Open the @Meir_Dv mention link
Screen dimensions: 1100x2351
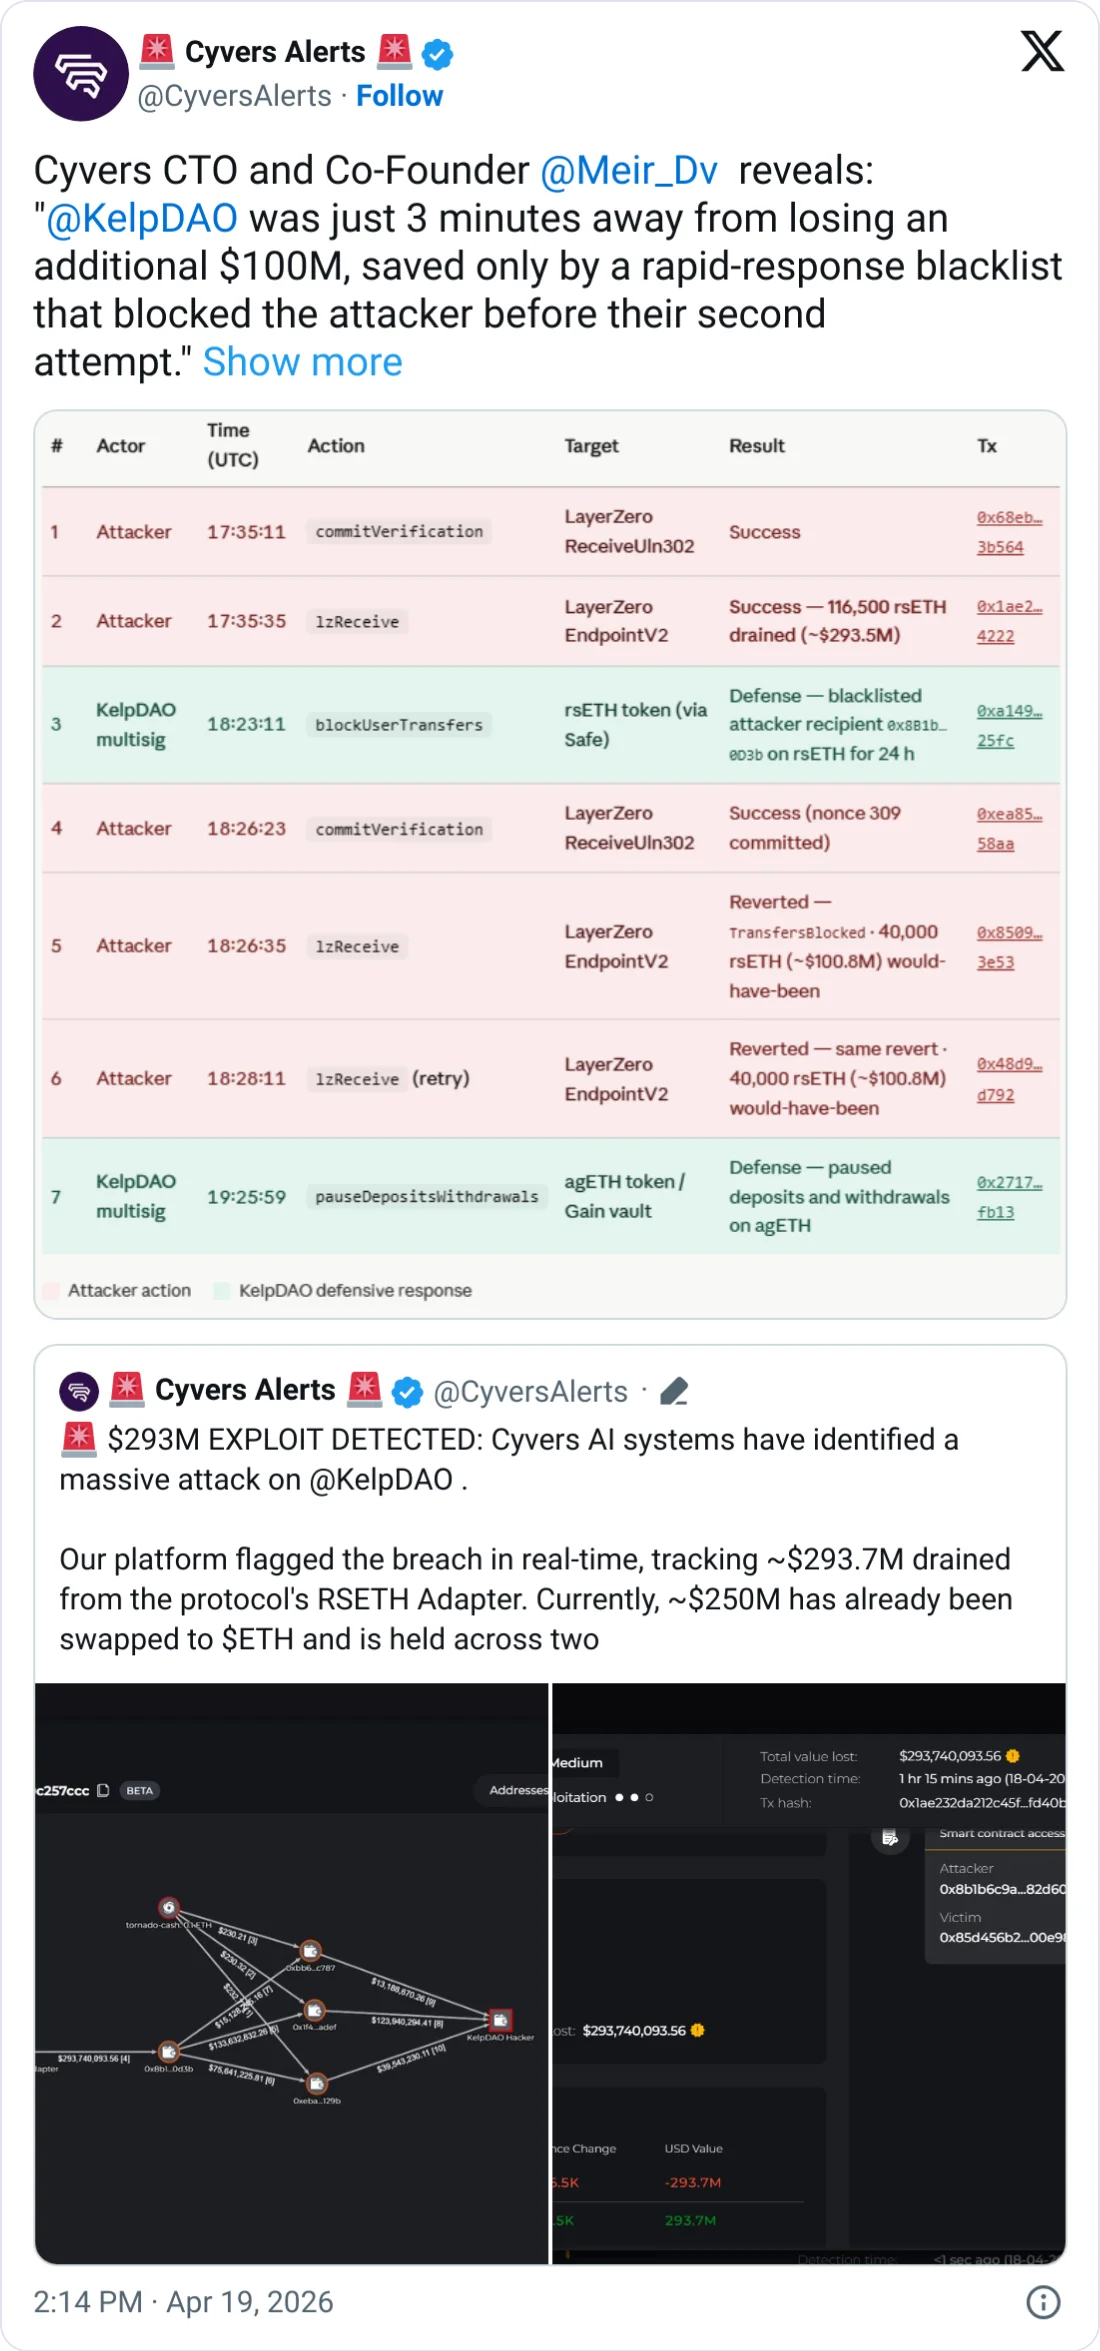tap(629, 171)
